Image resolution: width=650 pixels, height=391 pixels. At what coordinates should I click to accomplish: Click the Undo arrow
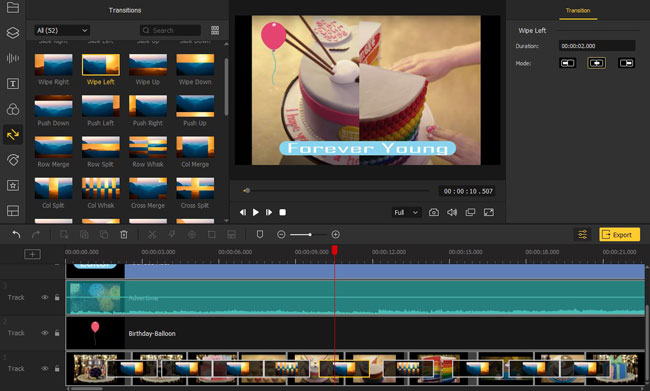coord(16,235)
